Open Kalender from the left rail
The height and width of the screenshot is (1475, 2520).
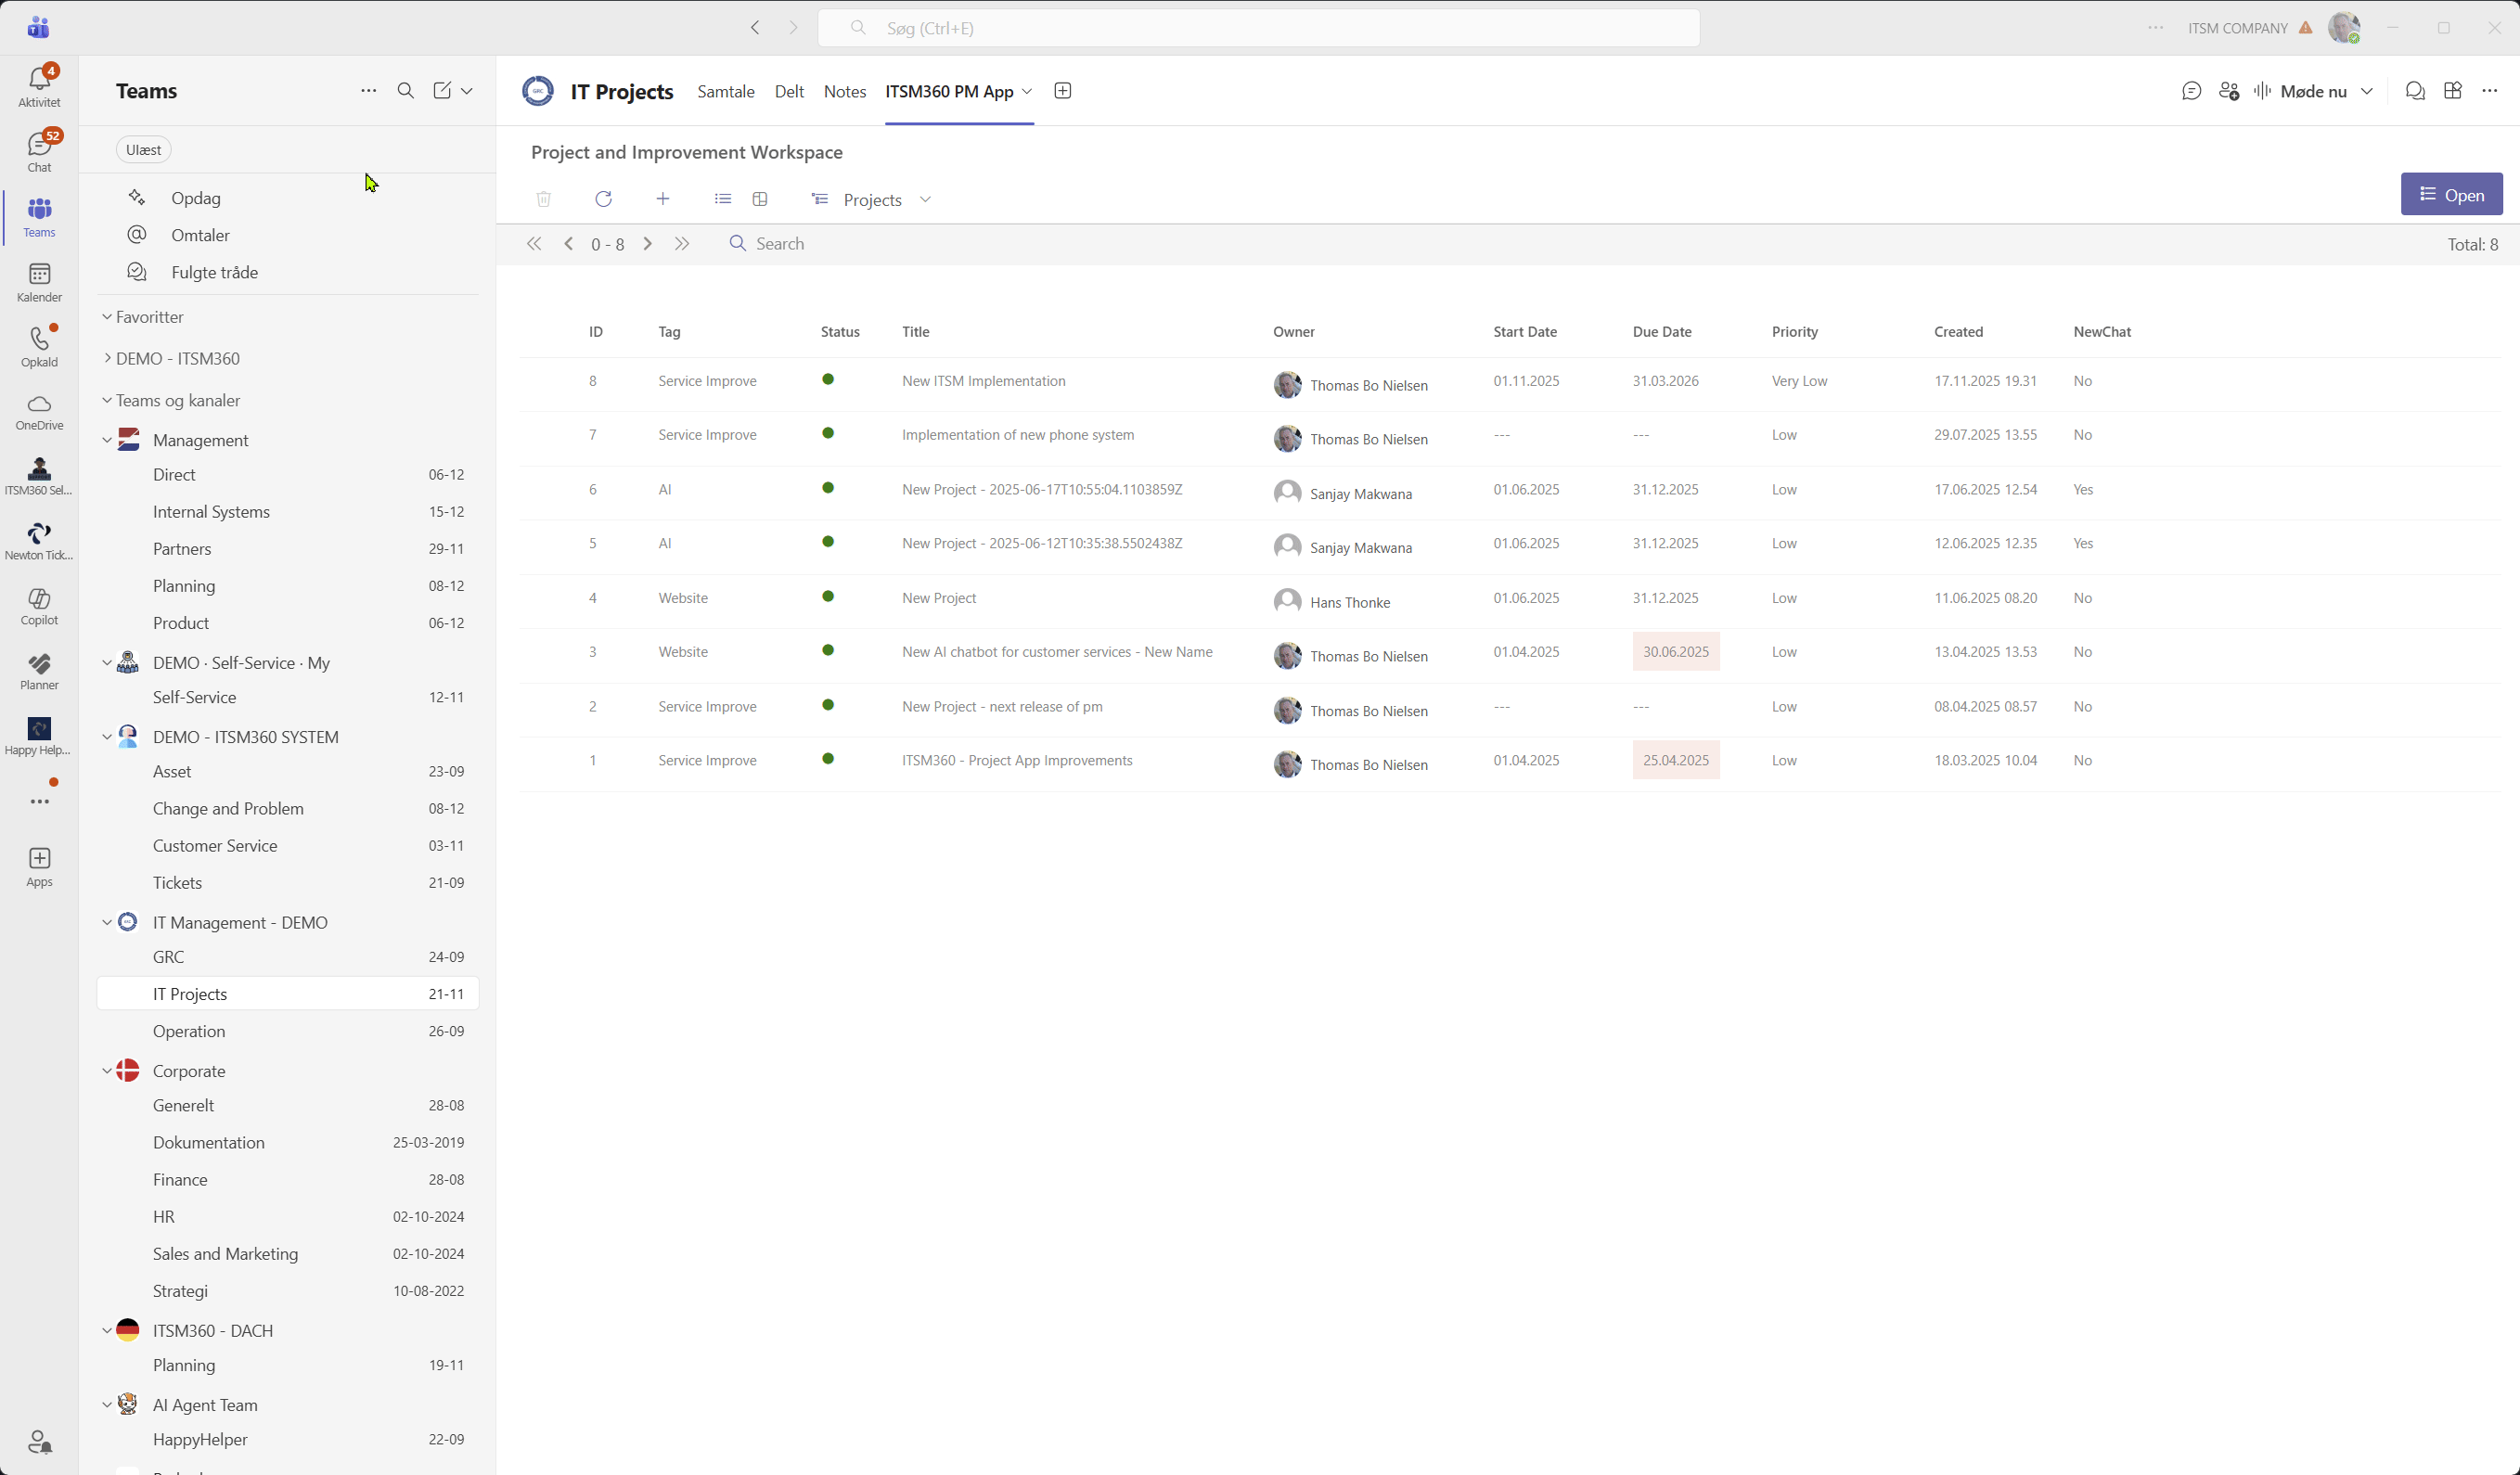[x=39, y=281]
